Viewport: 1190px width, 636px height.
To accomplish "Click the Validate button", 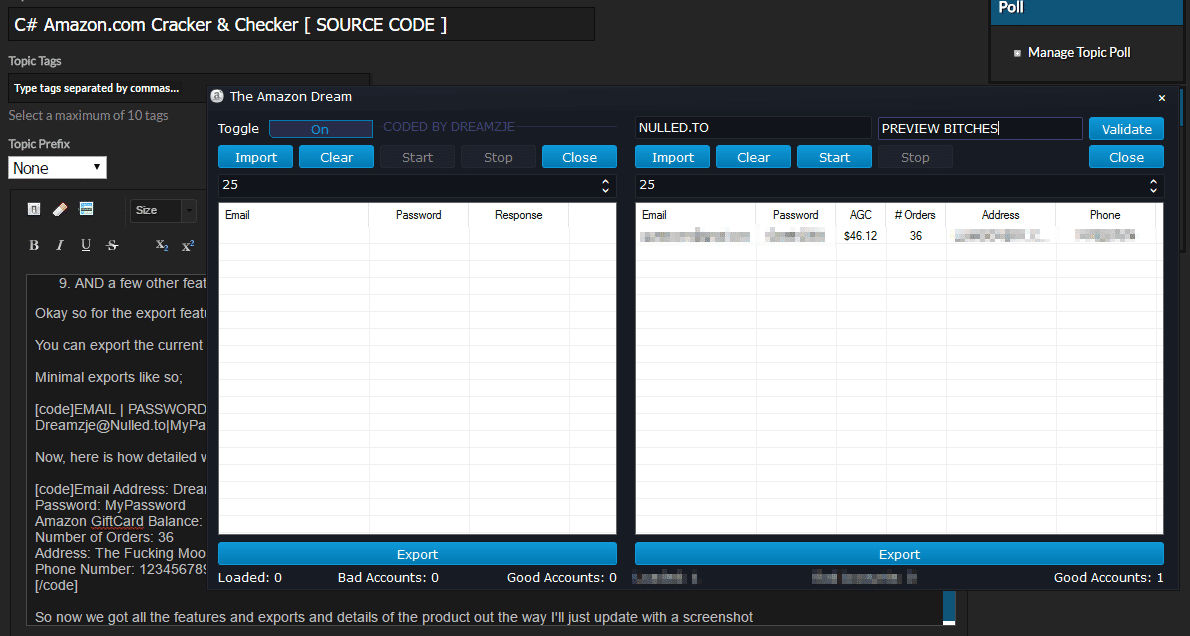I will (x=1126, y=129).
